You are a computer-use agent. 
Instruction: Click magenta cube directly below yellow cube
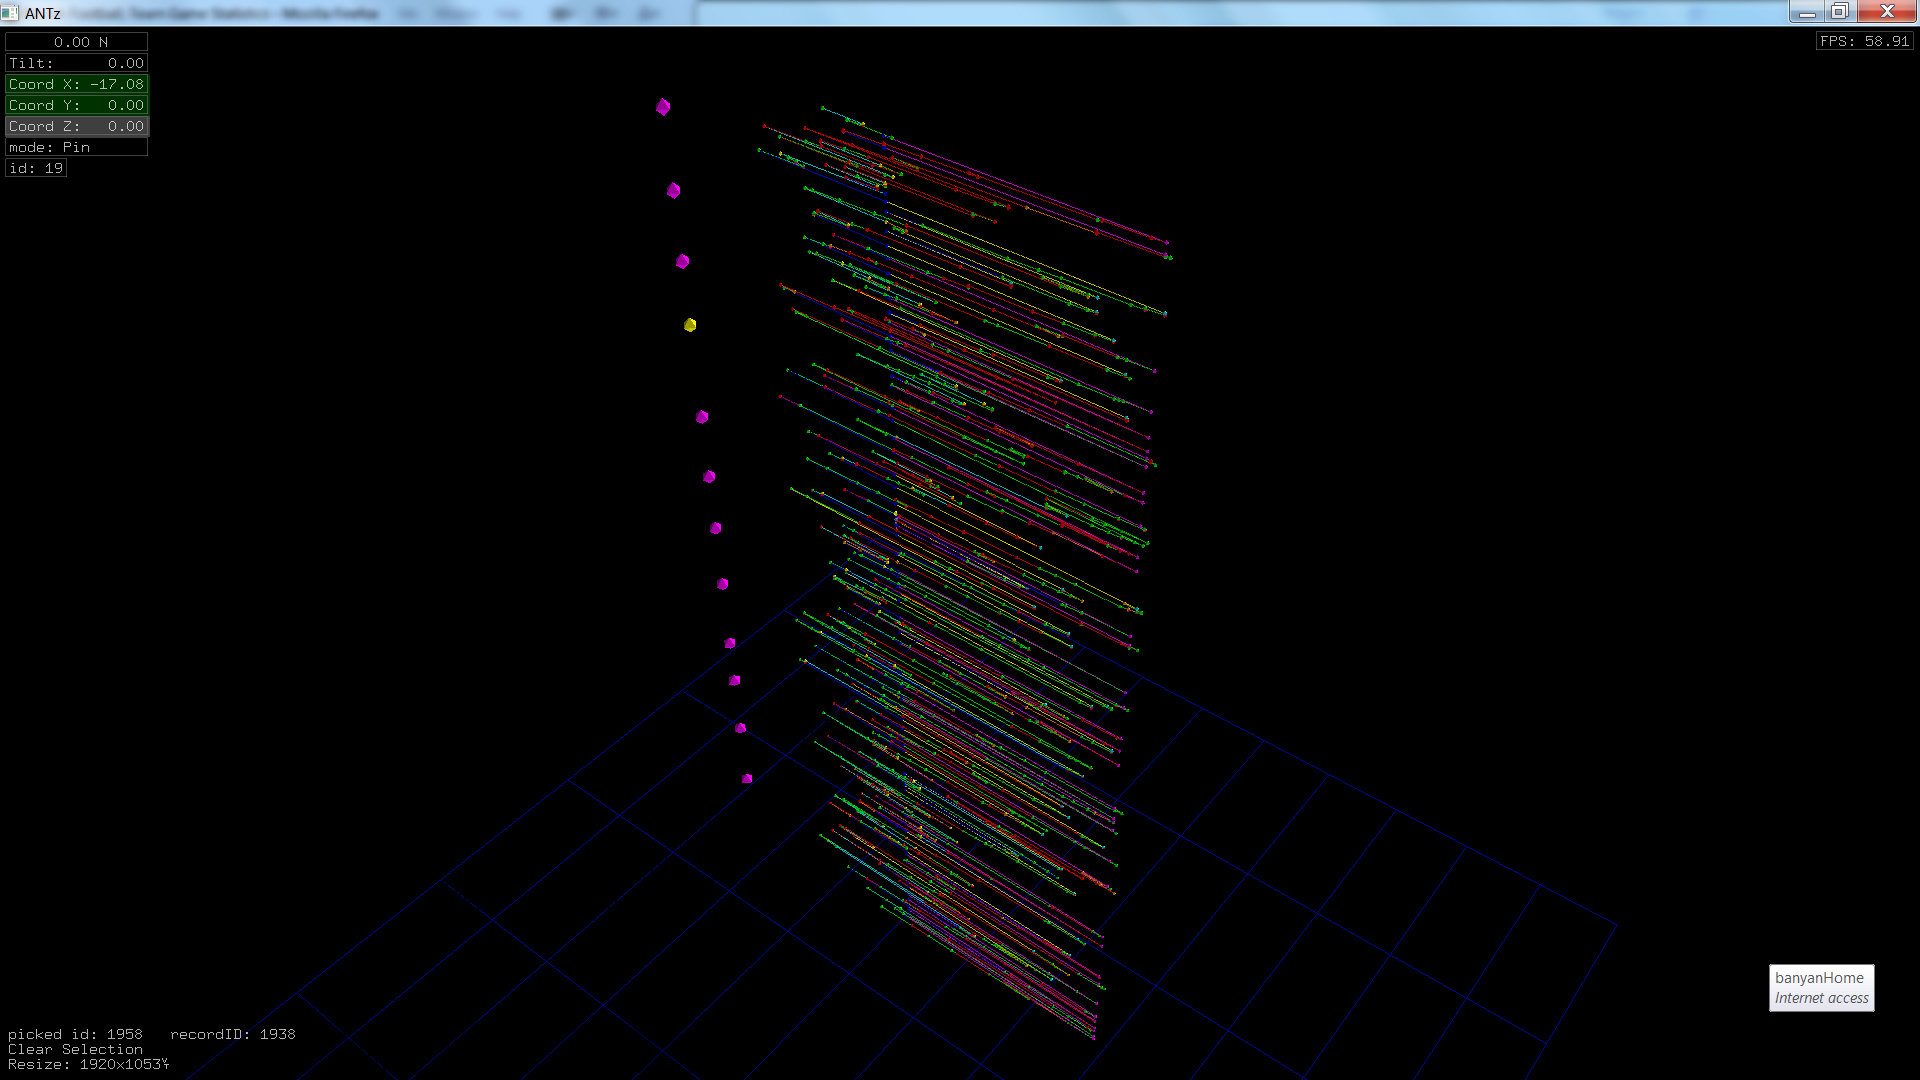click(702, 417)
